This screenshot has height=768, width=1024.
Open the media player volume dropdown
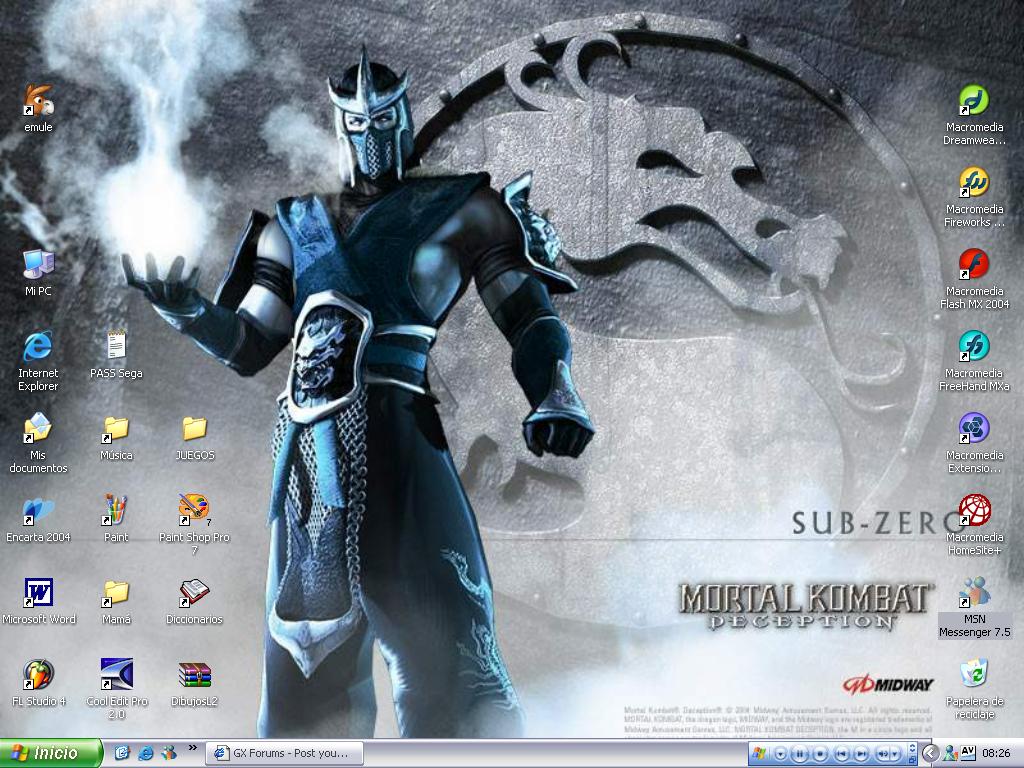click(x=895, y=754)
